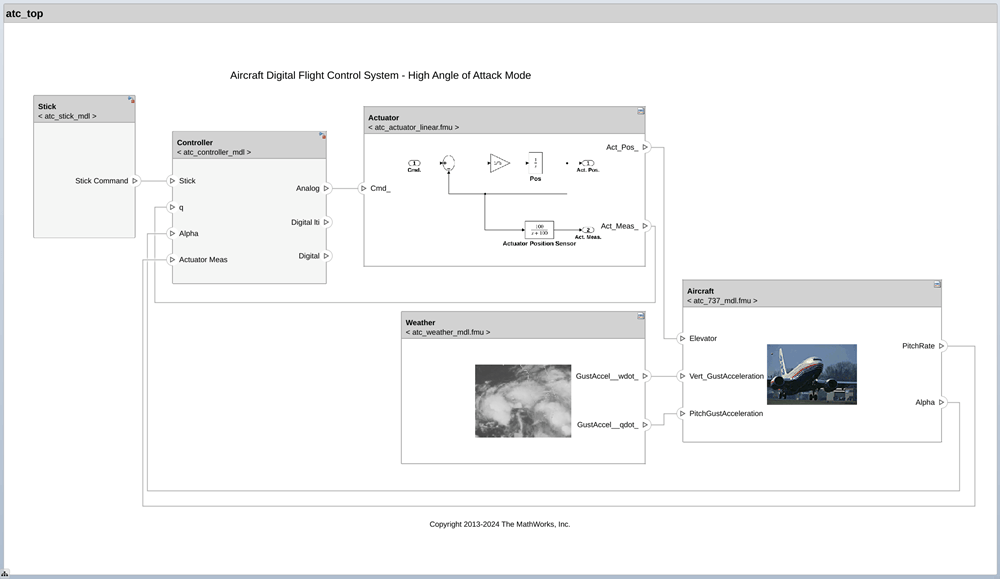Click the satellite weather image thumbnail
This screenshot has height=579, width=1000.
[x=523, y=401]
